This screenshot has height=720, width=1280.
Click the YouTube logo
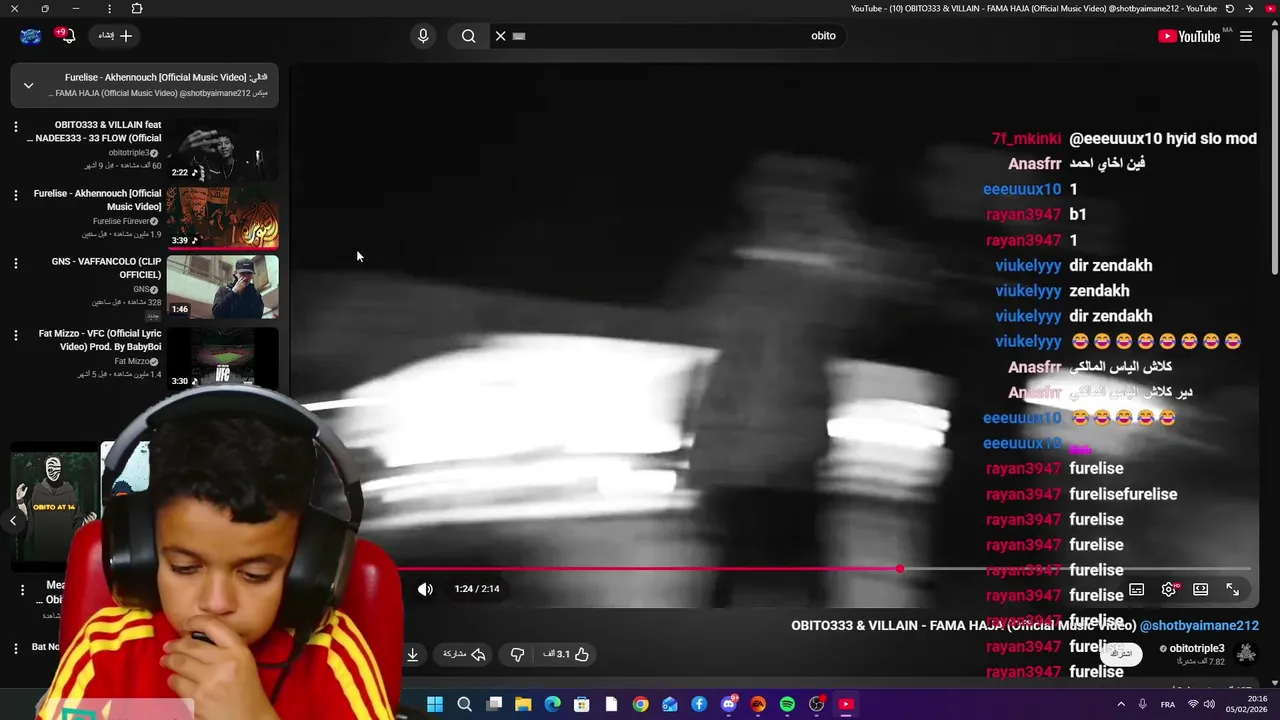click(1189, 36)
